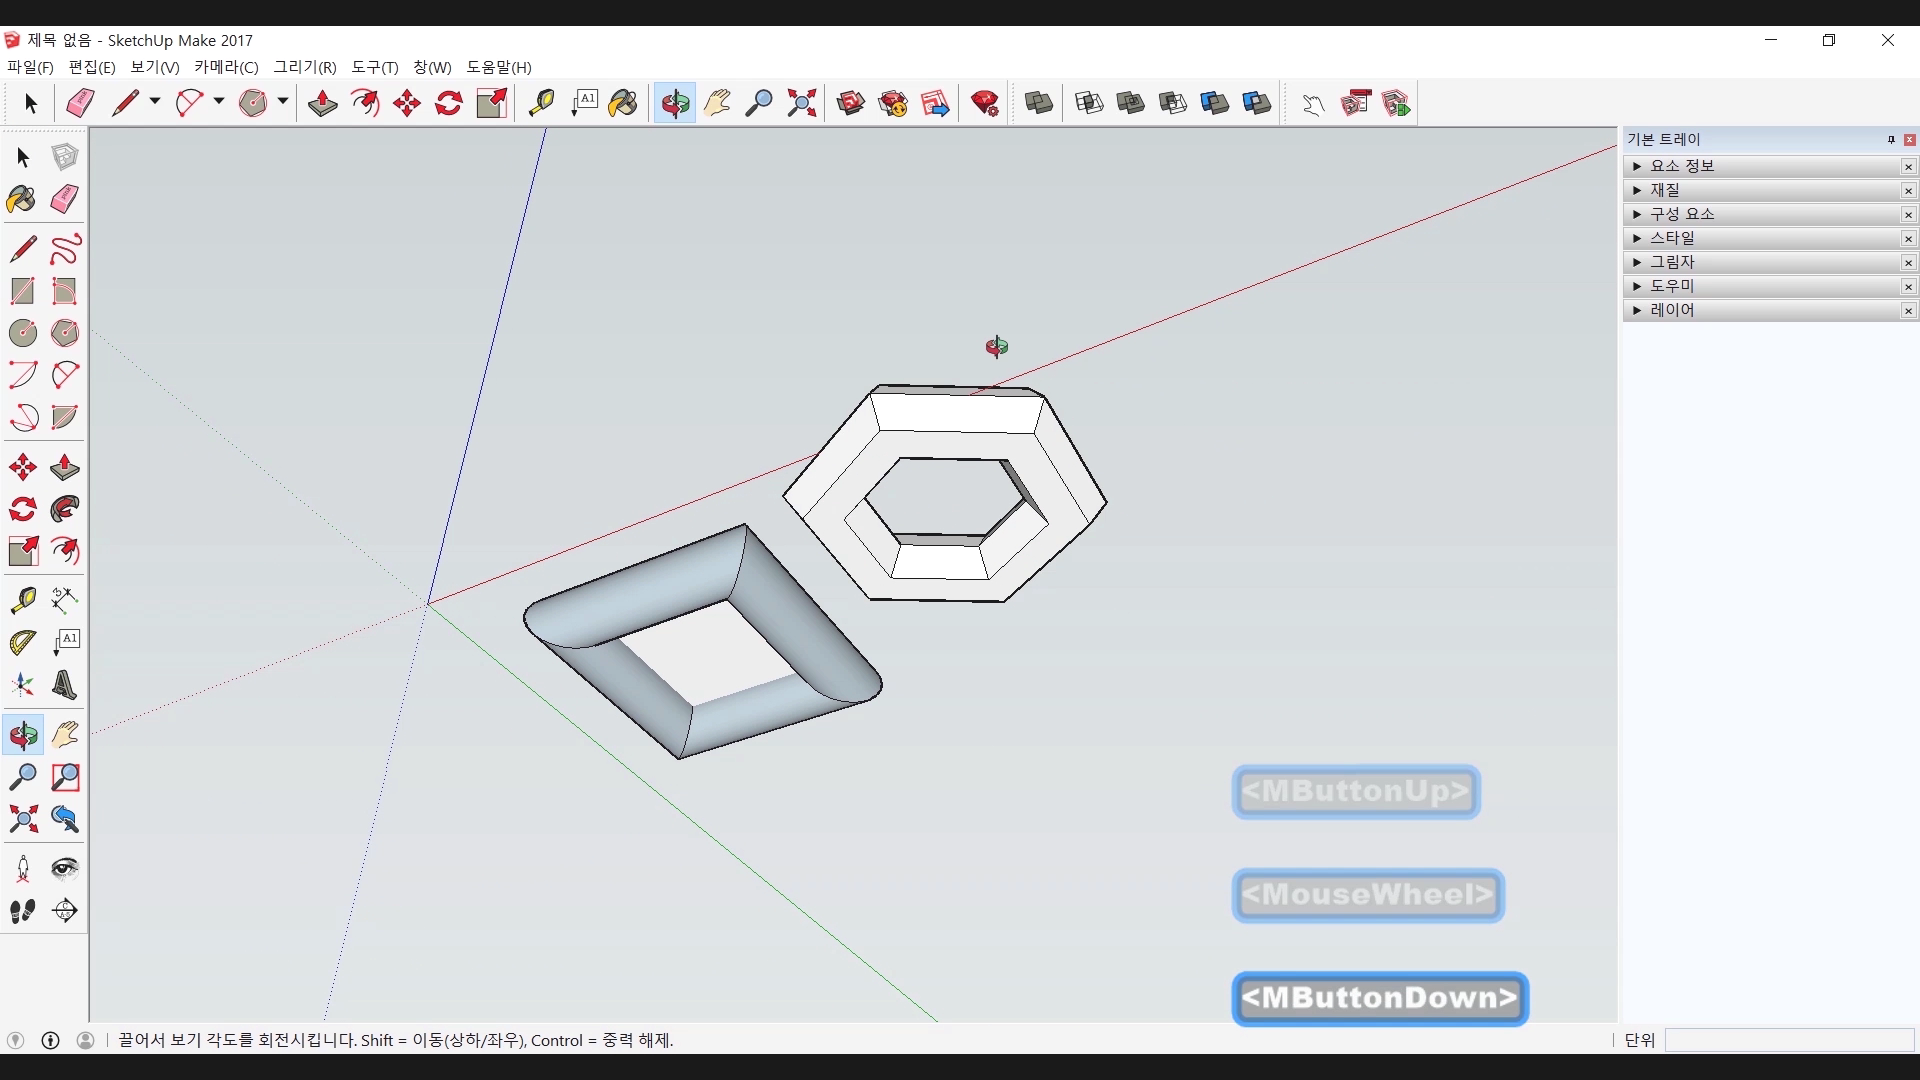Viewport: 1920px width, 1080px height.
Task: Open the Arc tool dropdown arrow
Action: pos(218,101)
